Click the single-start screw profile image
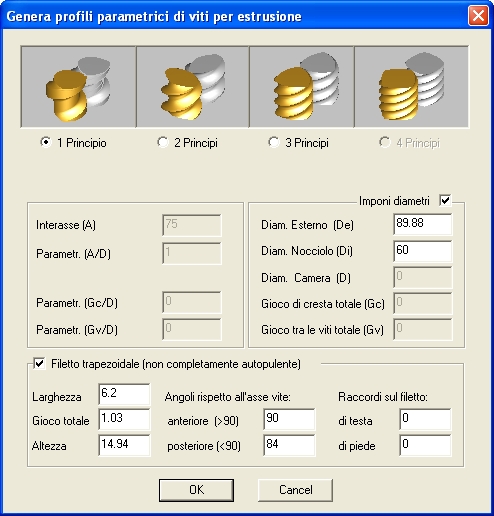The image size is (494, 516). (78, 87)
